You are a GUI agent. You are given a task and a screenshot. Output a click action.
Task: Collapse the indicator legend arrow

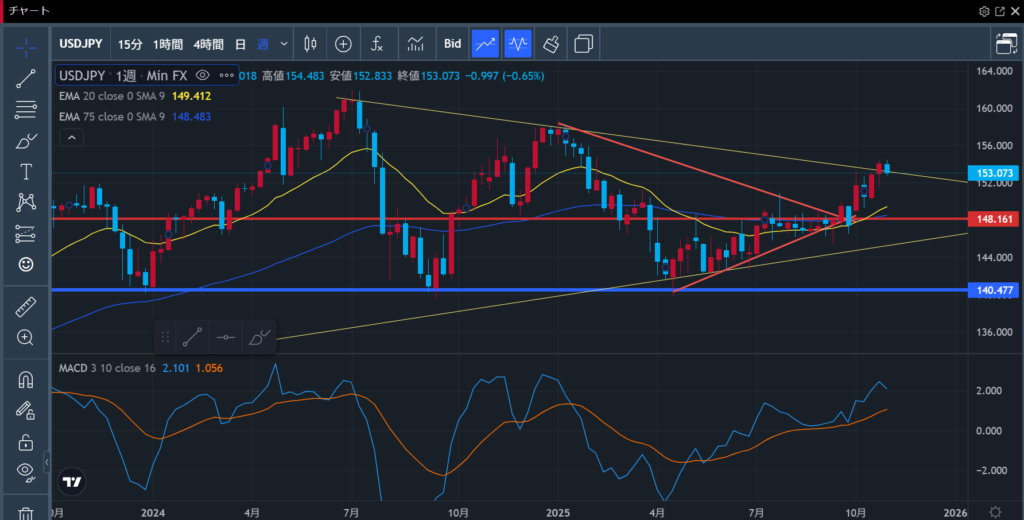pyautogui.click(x=71, y=136)
